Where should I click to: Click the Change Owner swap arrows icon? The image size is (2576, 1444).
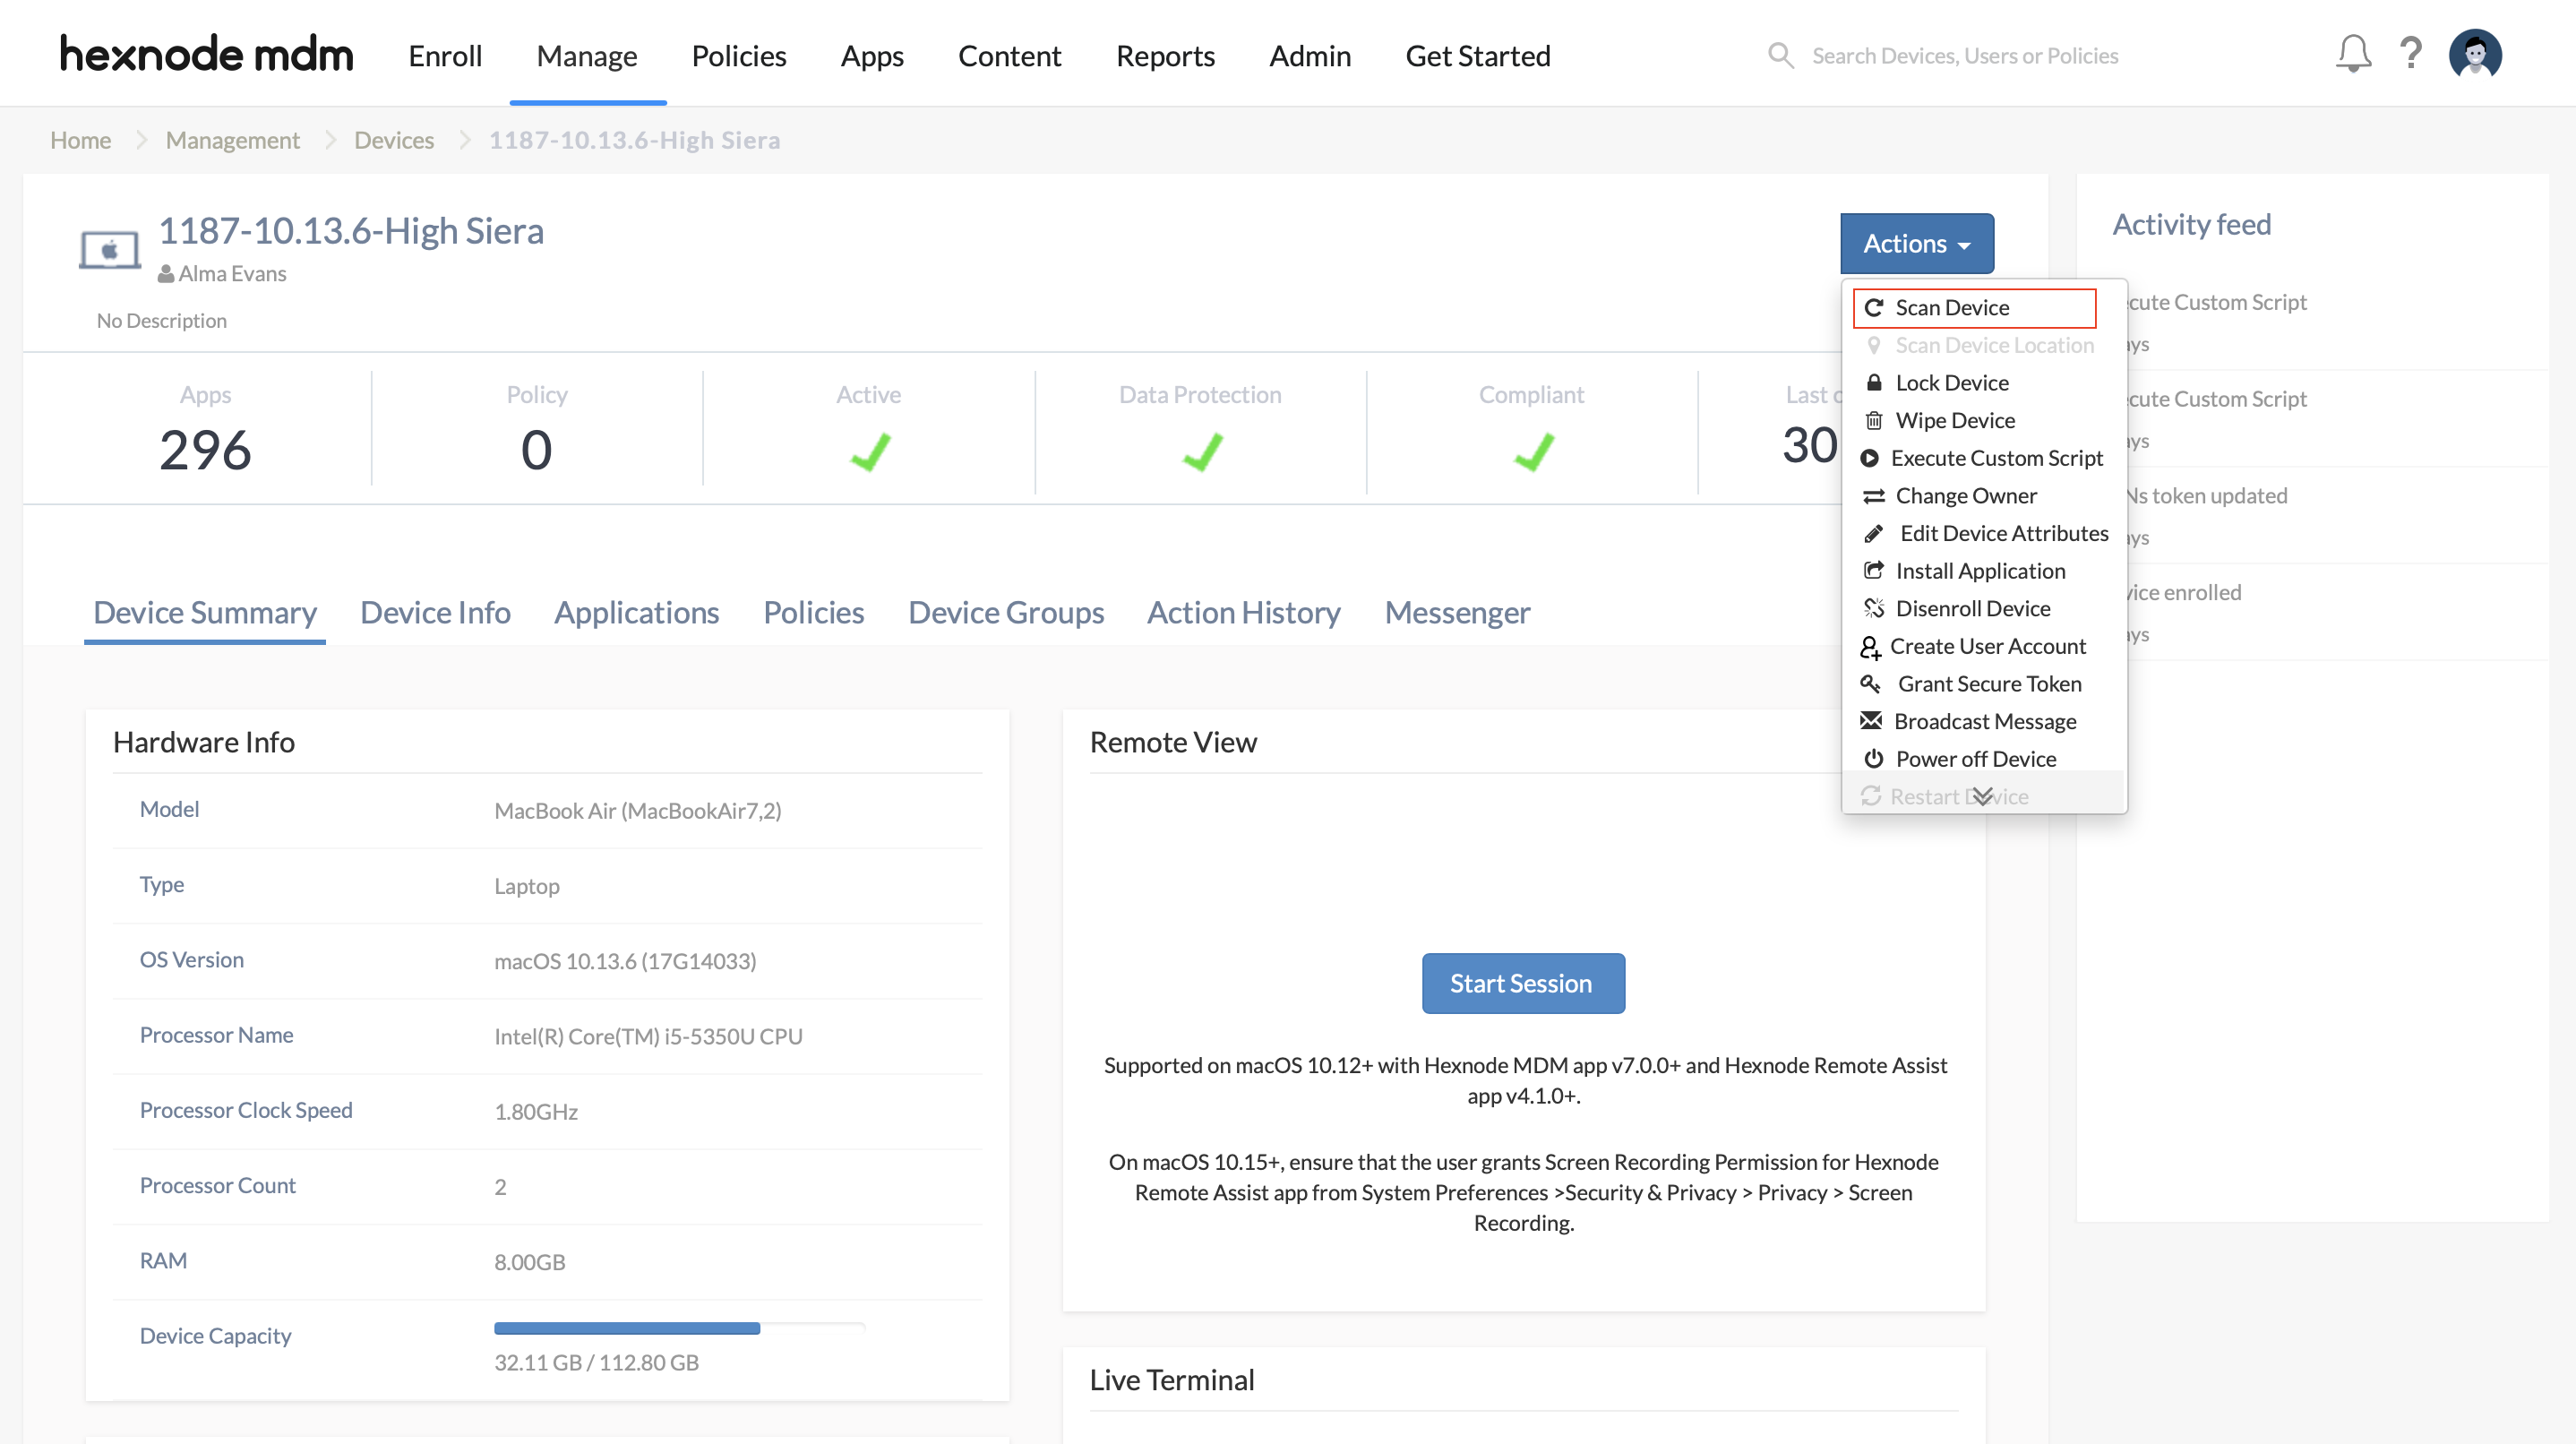[1874, 496]
